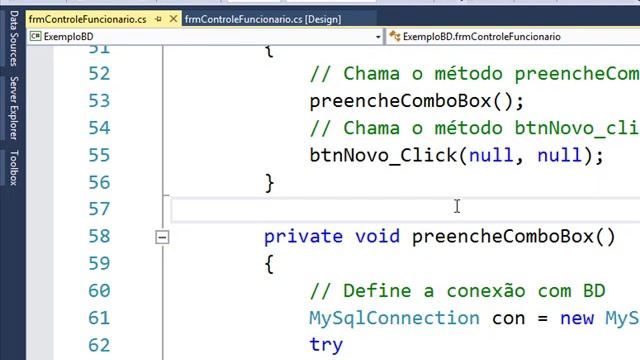Click on line number 56
This screenshot has height=360, width=640.
coord(99,182)
